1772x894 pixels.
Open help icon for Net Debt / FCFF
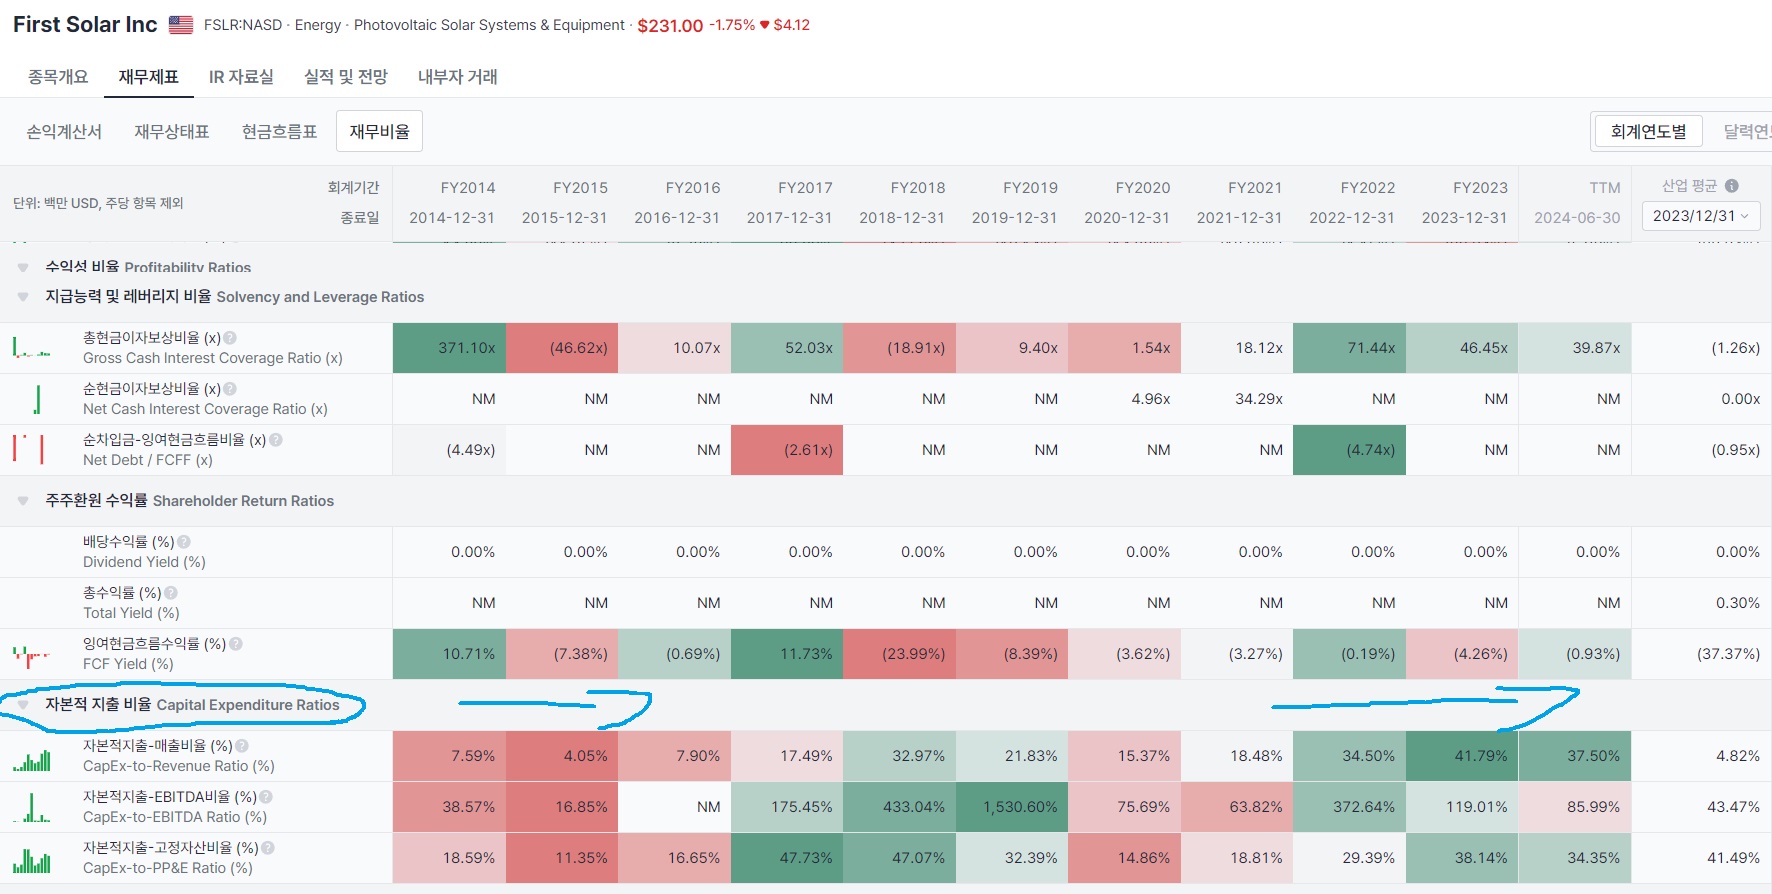[276, 440]
